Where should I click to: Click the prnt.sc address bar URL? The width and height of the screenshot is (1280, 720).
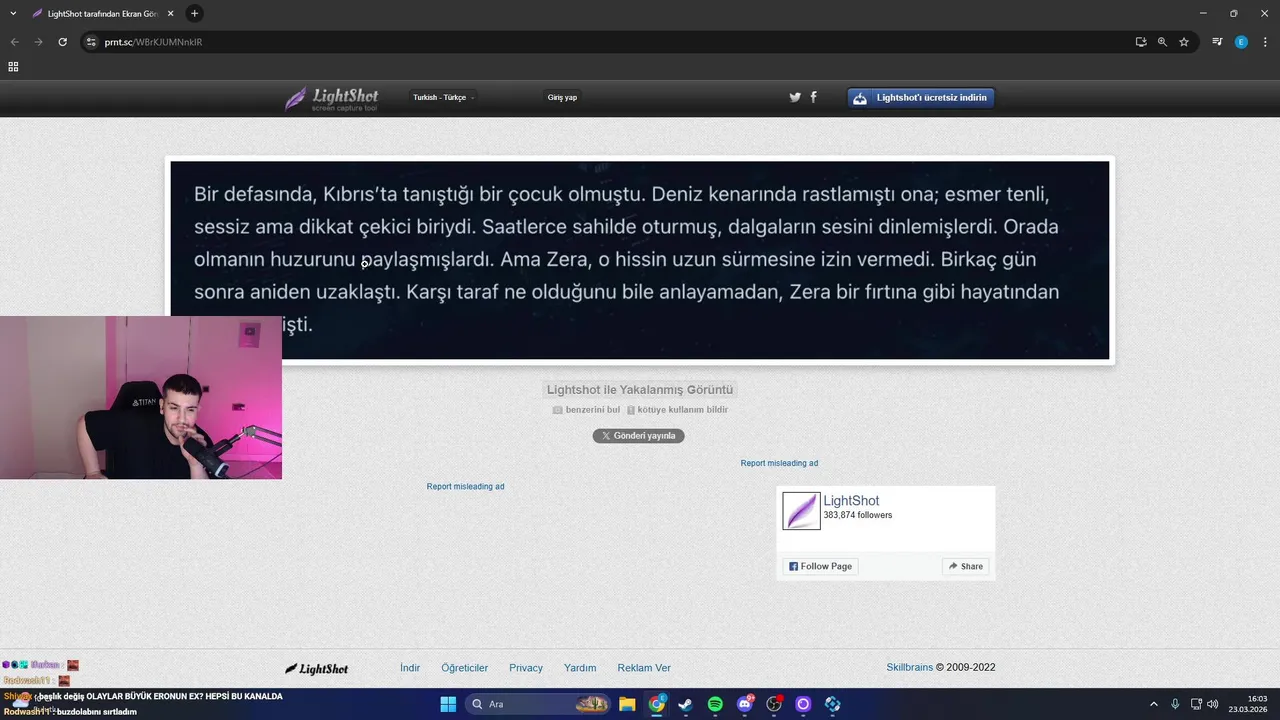153,42
